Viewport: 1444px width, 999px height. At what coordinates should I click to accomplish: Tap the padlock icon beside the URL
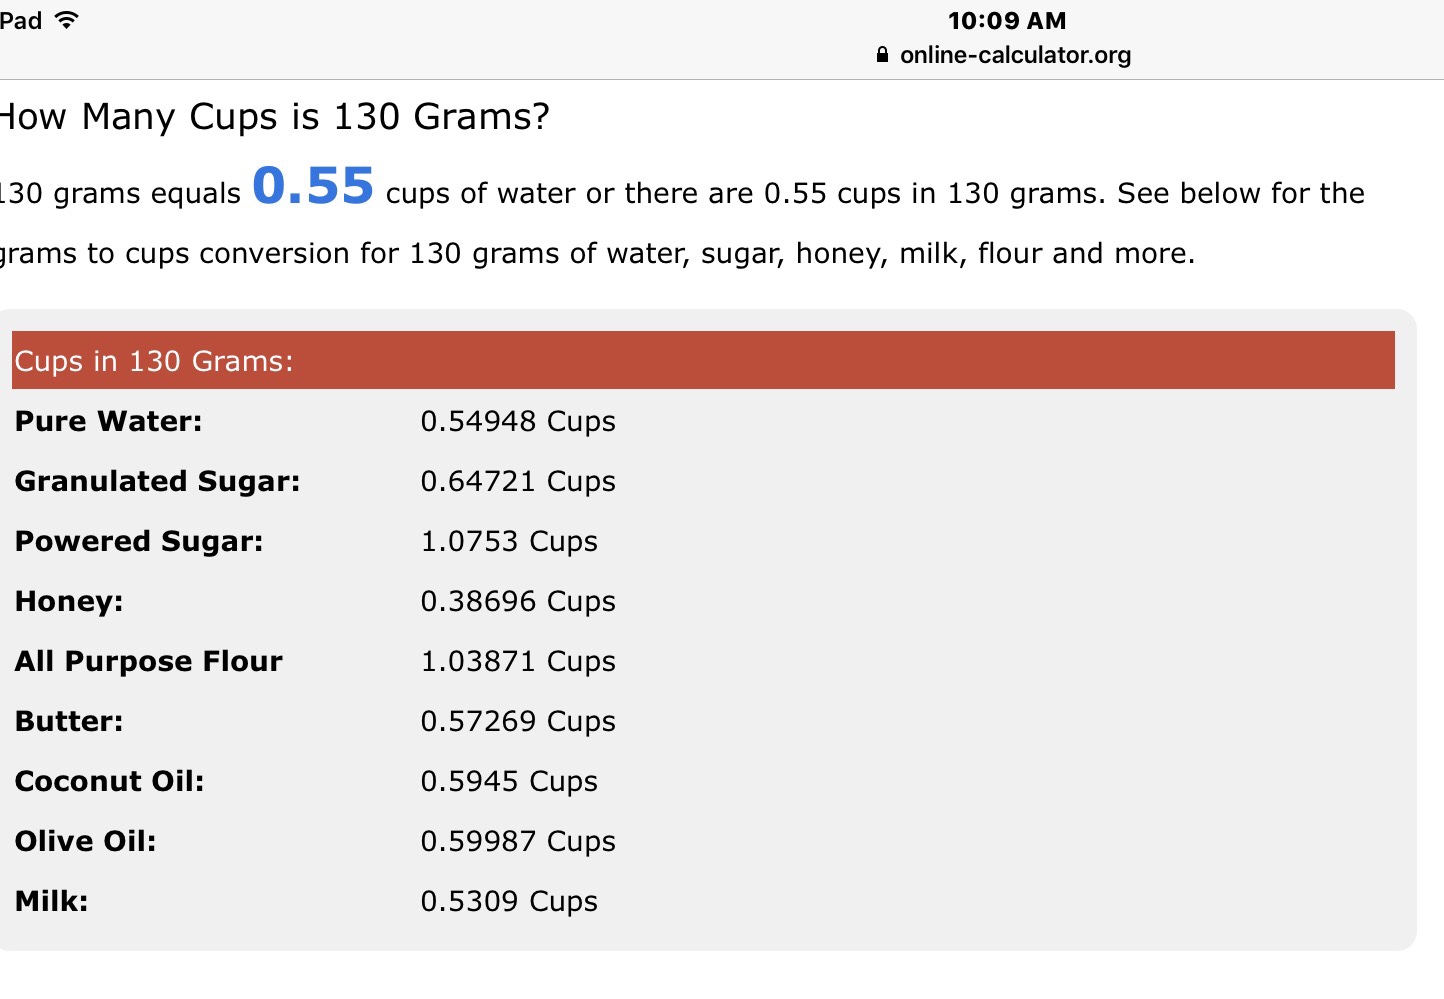click(x=882, y=55)
